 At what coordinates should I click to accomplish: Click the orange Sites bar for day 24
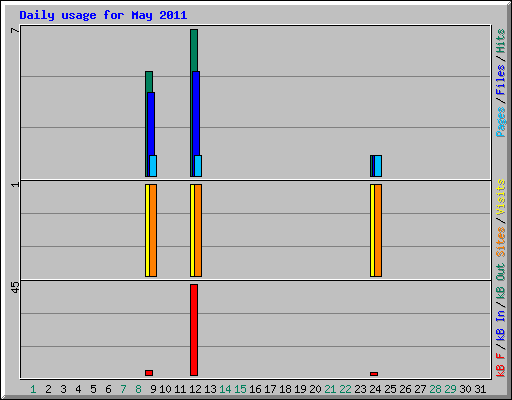[x=378, y=230]
